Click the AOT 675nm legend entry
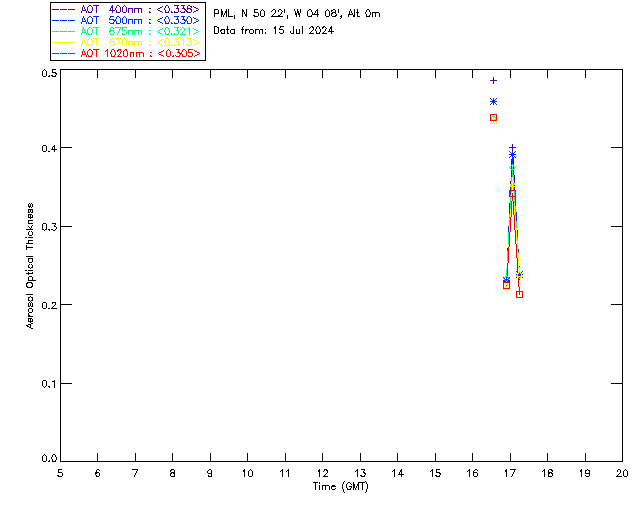 tap(126, 31)
